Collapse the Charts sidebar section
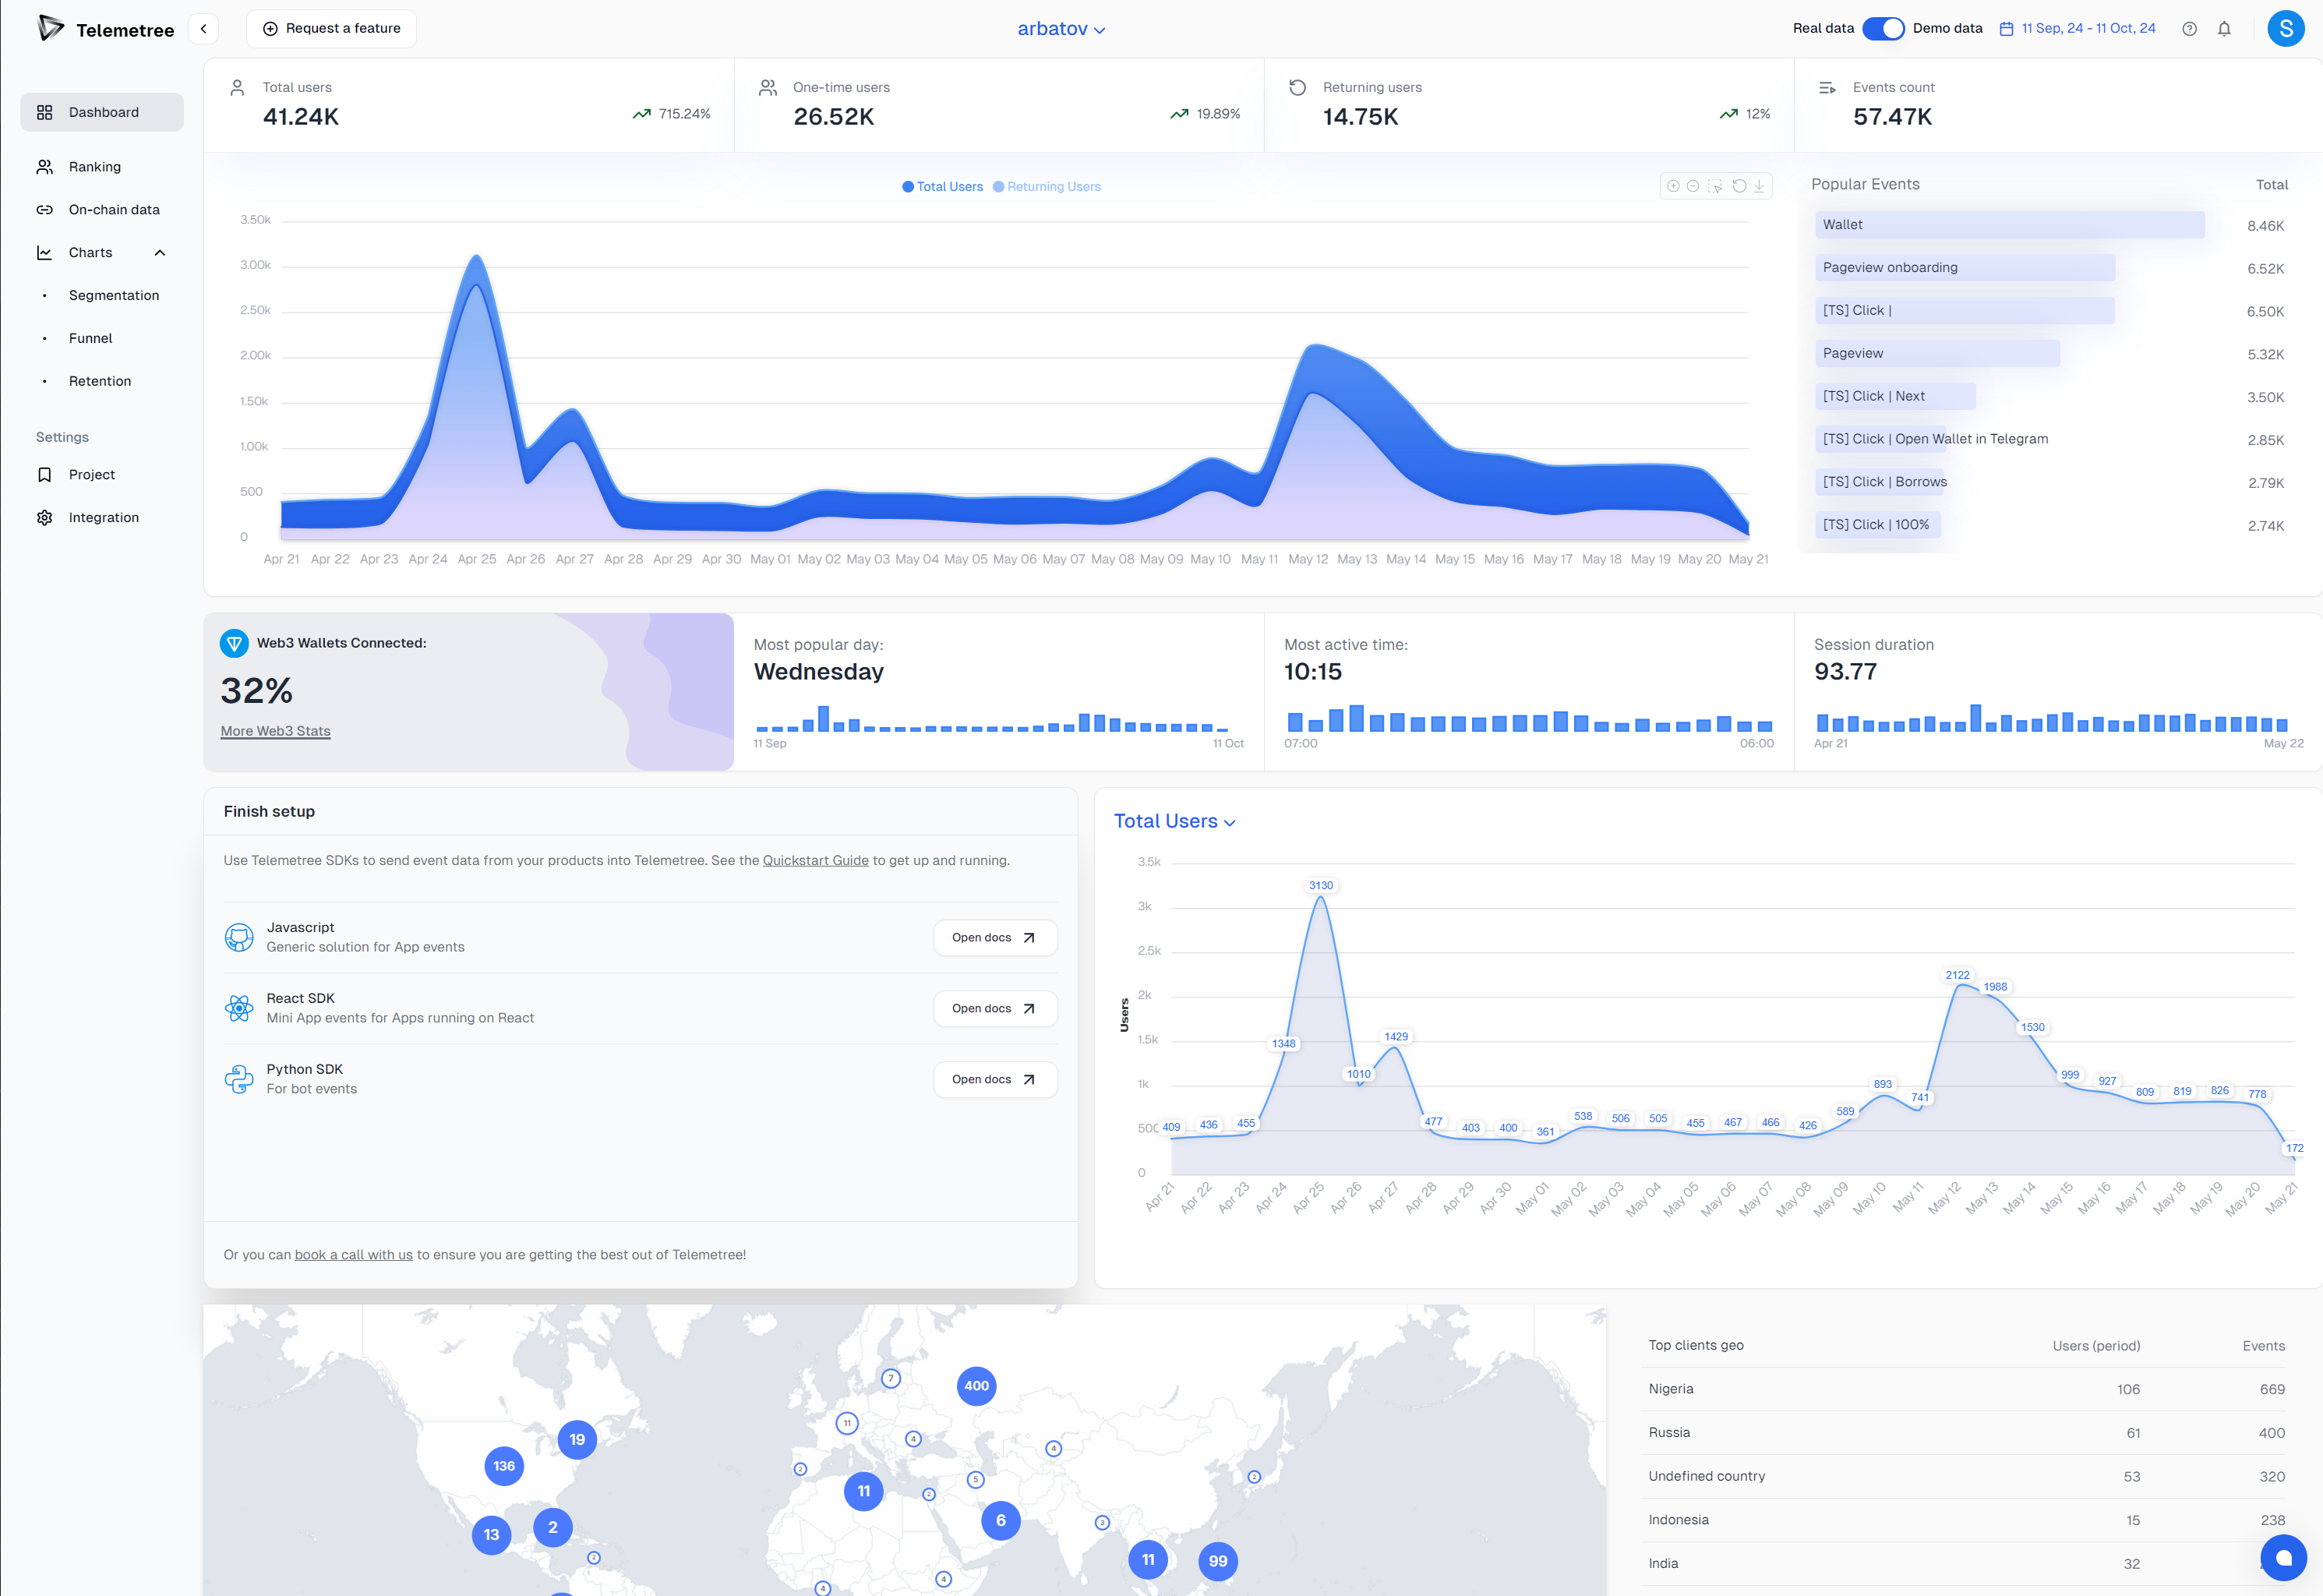This screenshot has width=2323, height=1596. (160, 253)
